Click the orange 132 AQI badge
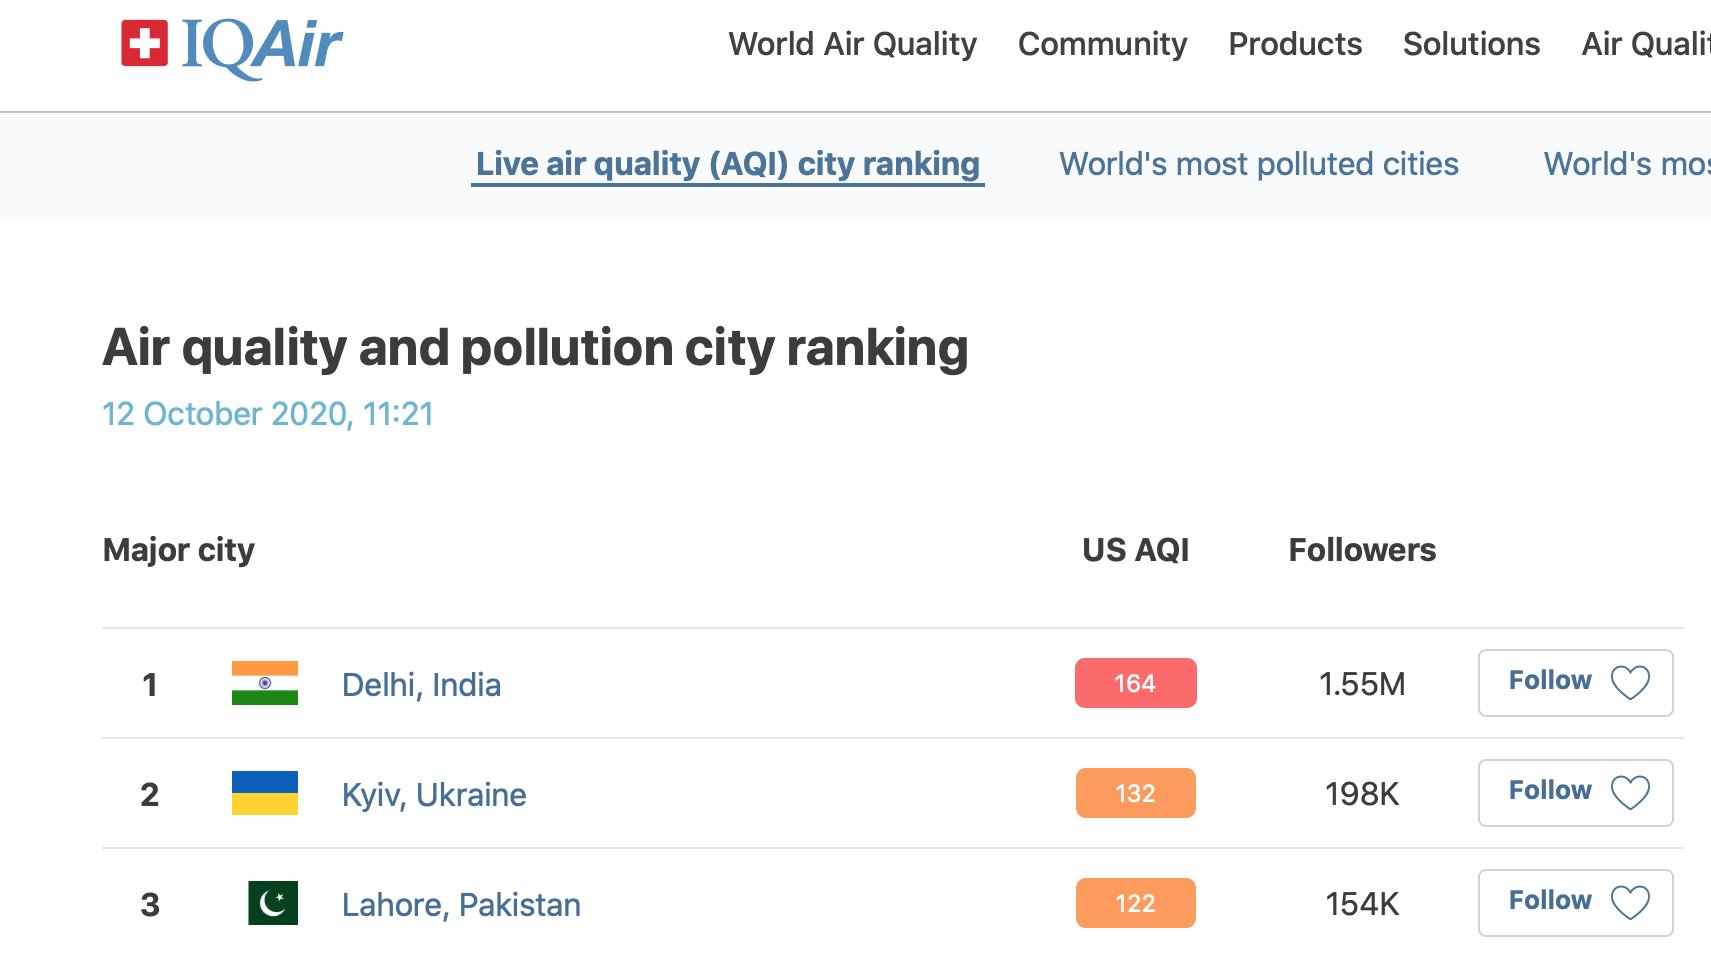The image size is (1711, 954). pos(1135,793)
